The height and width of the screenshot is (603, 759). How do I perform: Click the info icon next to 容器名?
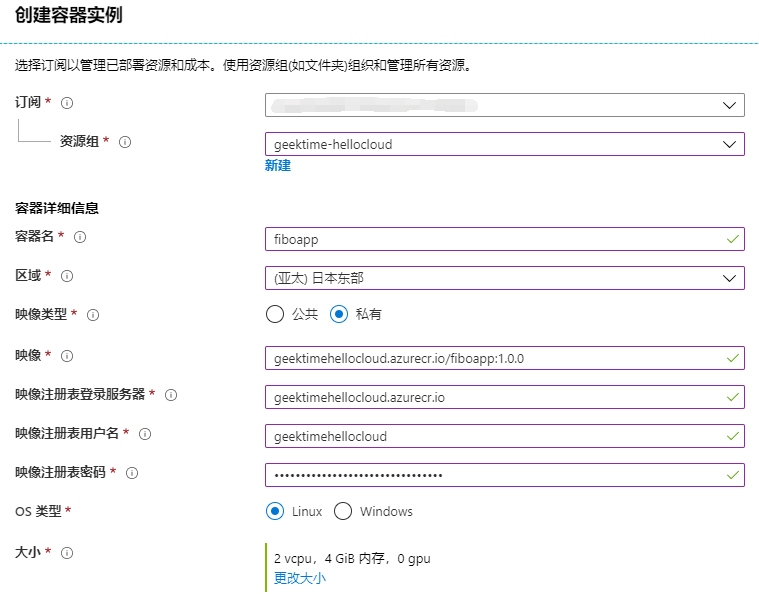coord(80,237)
